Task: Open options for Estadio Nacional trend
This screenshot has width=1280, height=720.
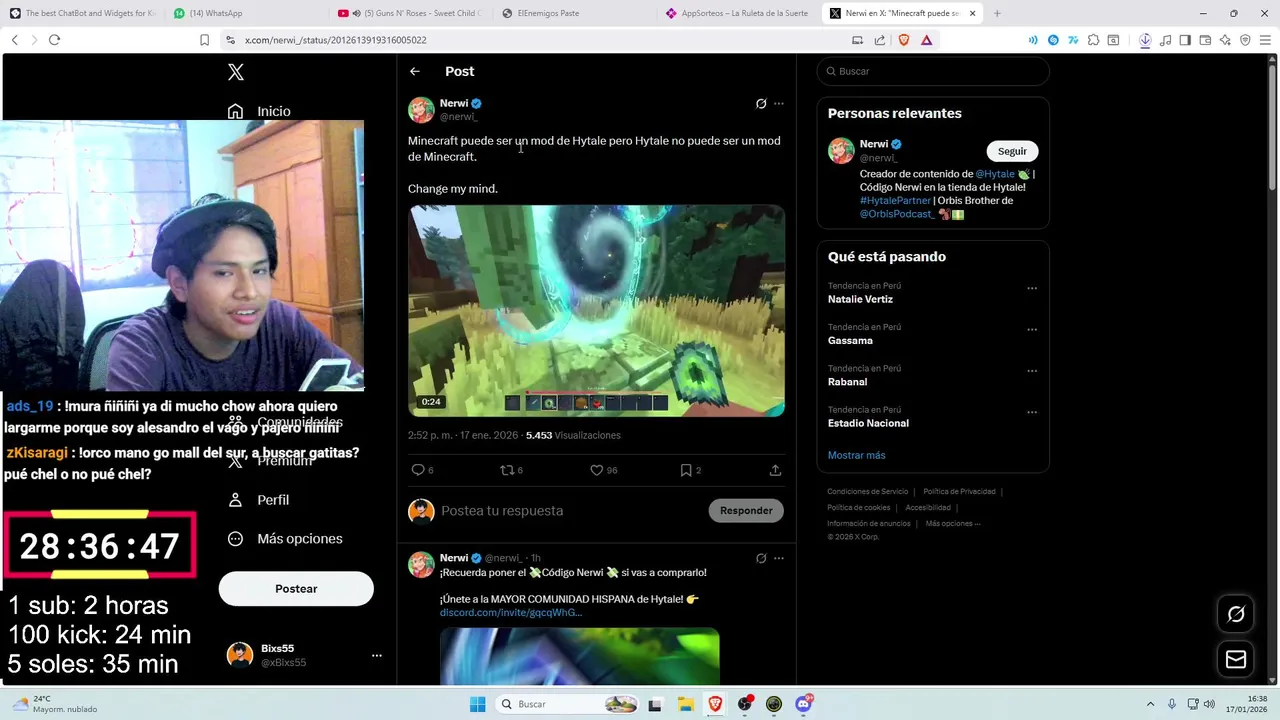Action: [x=1032, y=412]
